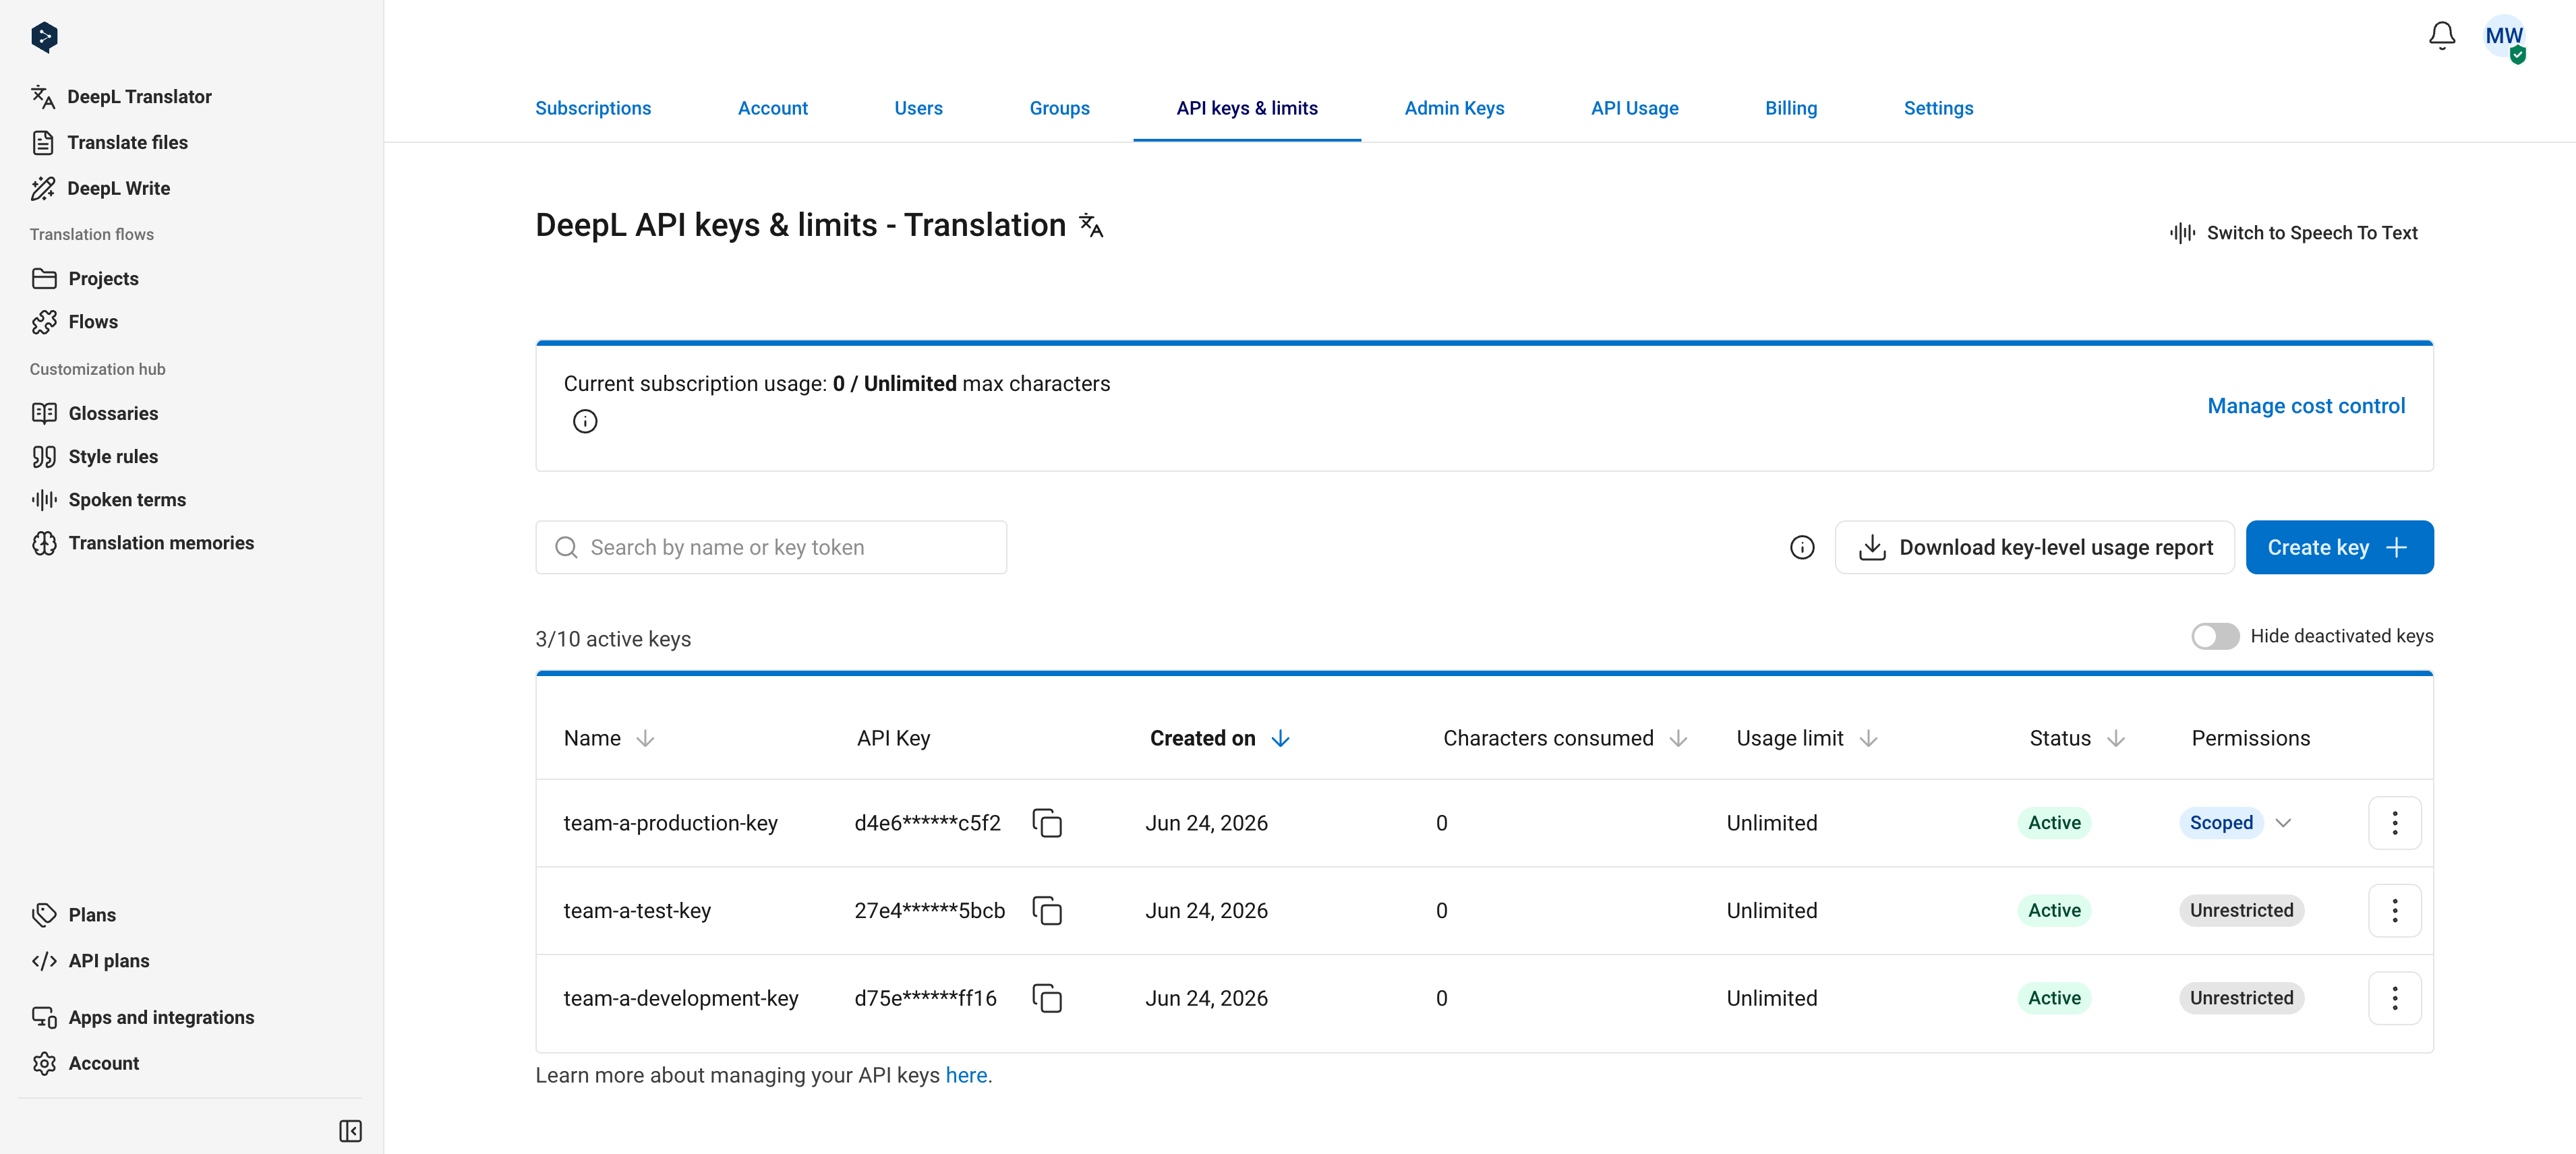Open Flows in sidebar

pyautogui.click(x=74, y=322)
